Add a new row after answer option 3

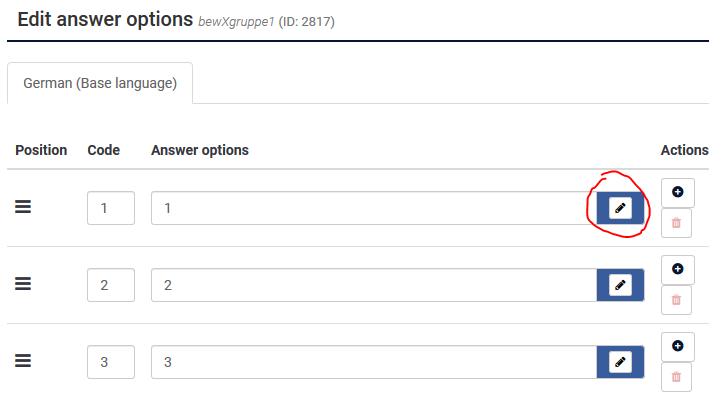pos(677,346)
